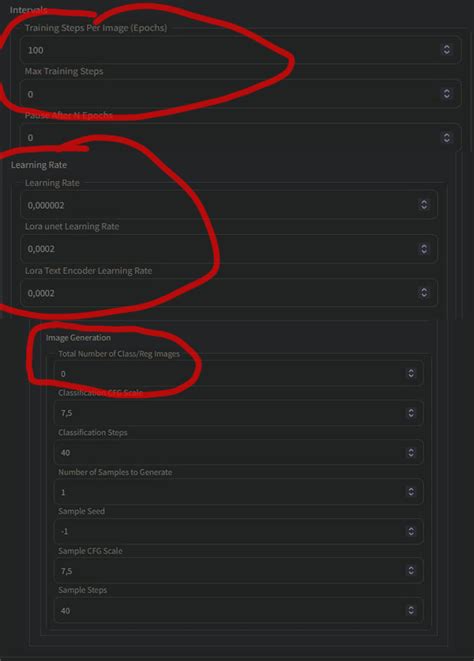Click the Sample Seed stepper arrows
The width and height of the screenshot is (474, 661).
[411, 531]
